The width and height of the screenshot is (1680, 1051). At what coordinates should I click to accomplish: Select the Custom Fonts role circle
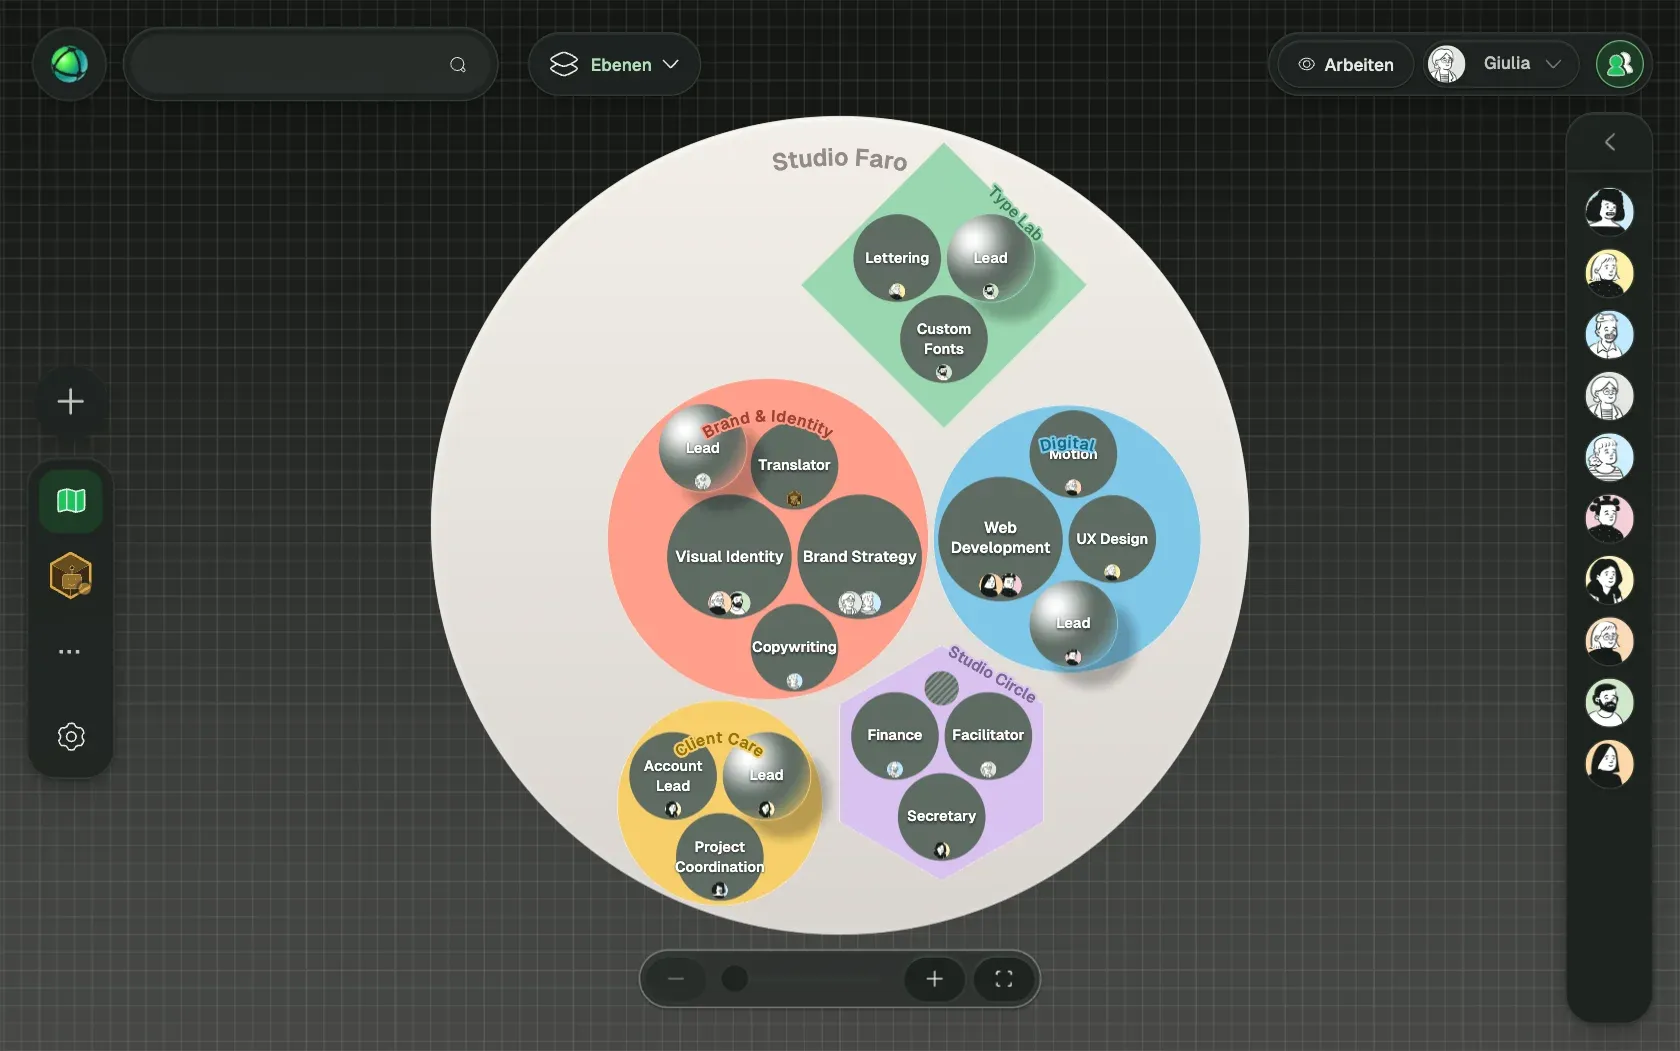click(943, 340)
